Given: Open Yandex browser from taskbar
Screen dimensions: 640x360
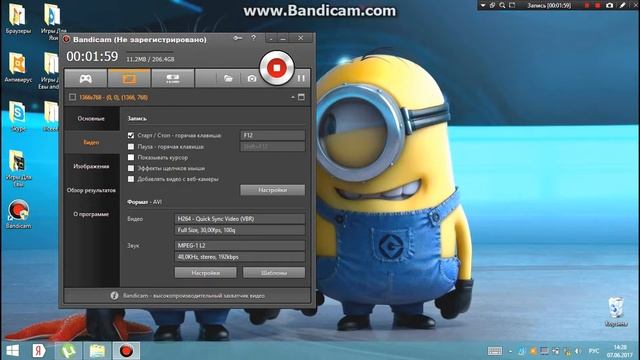Looking at the screenshot, I should (39, 351).
